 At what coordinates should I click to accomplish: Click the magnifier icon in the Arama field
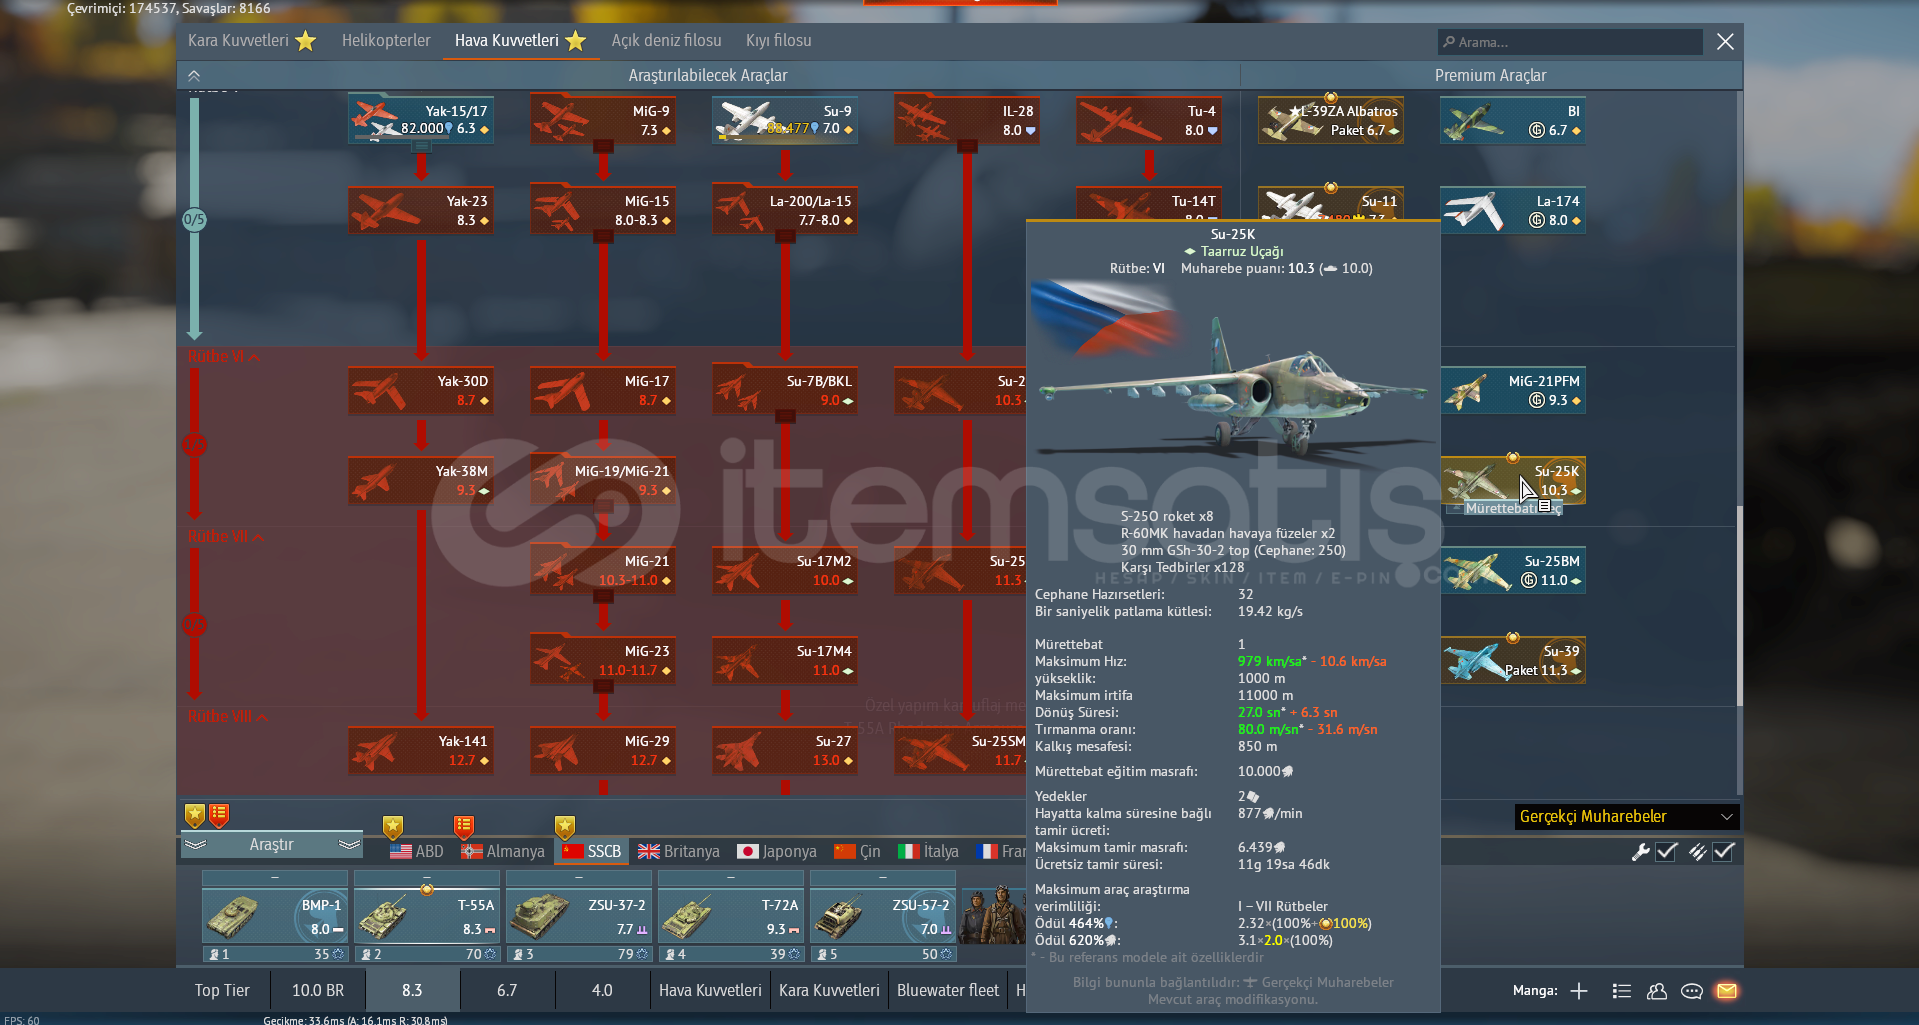tap(1449, 42)
